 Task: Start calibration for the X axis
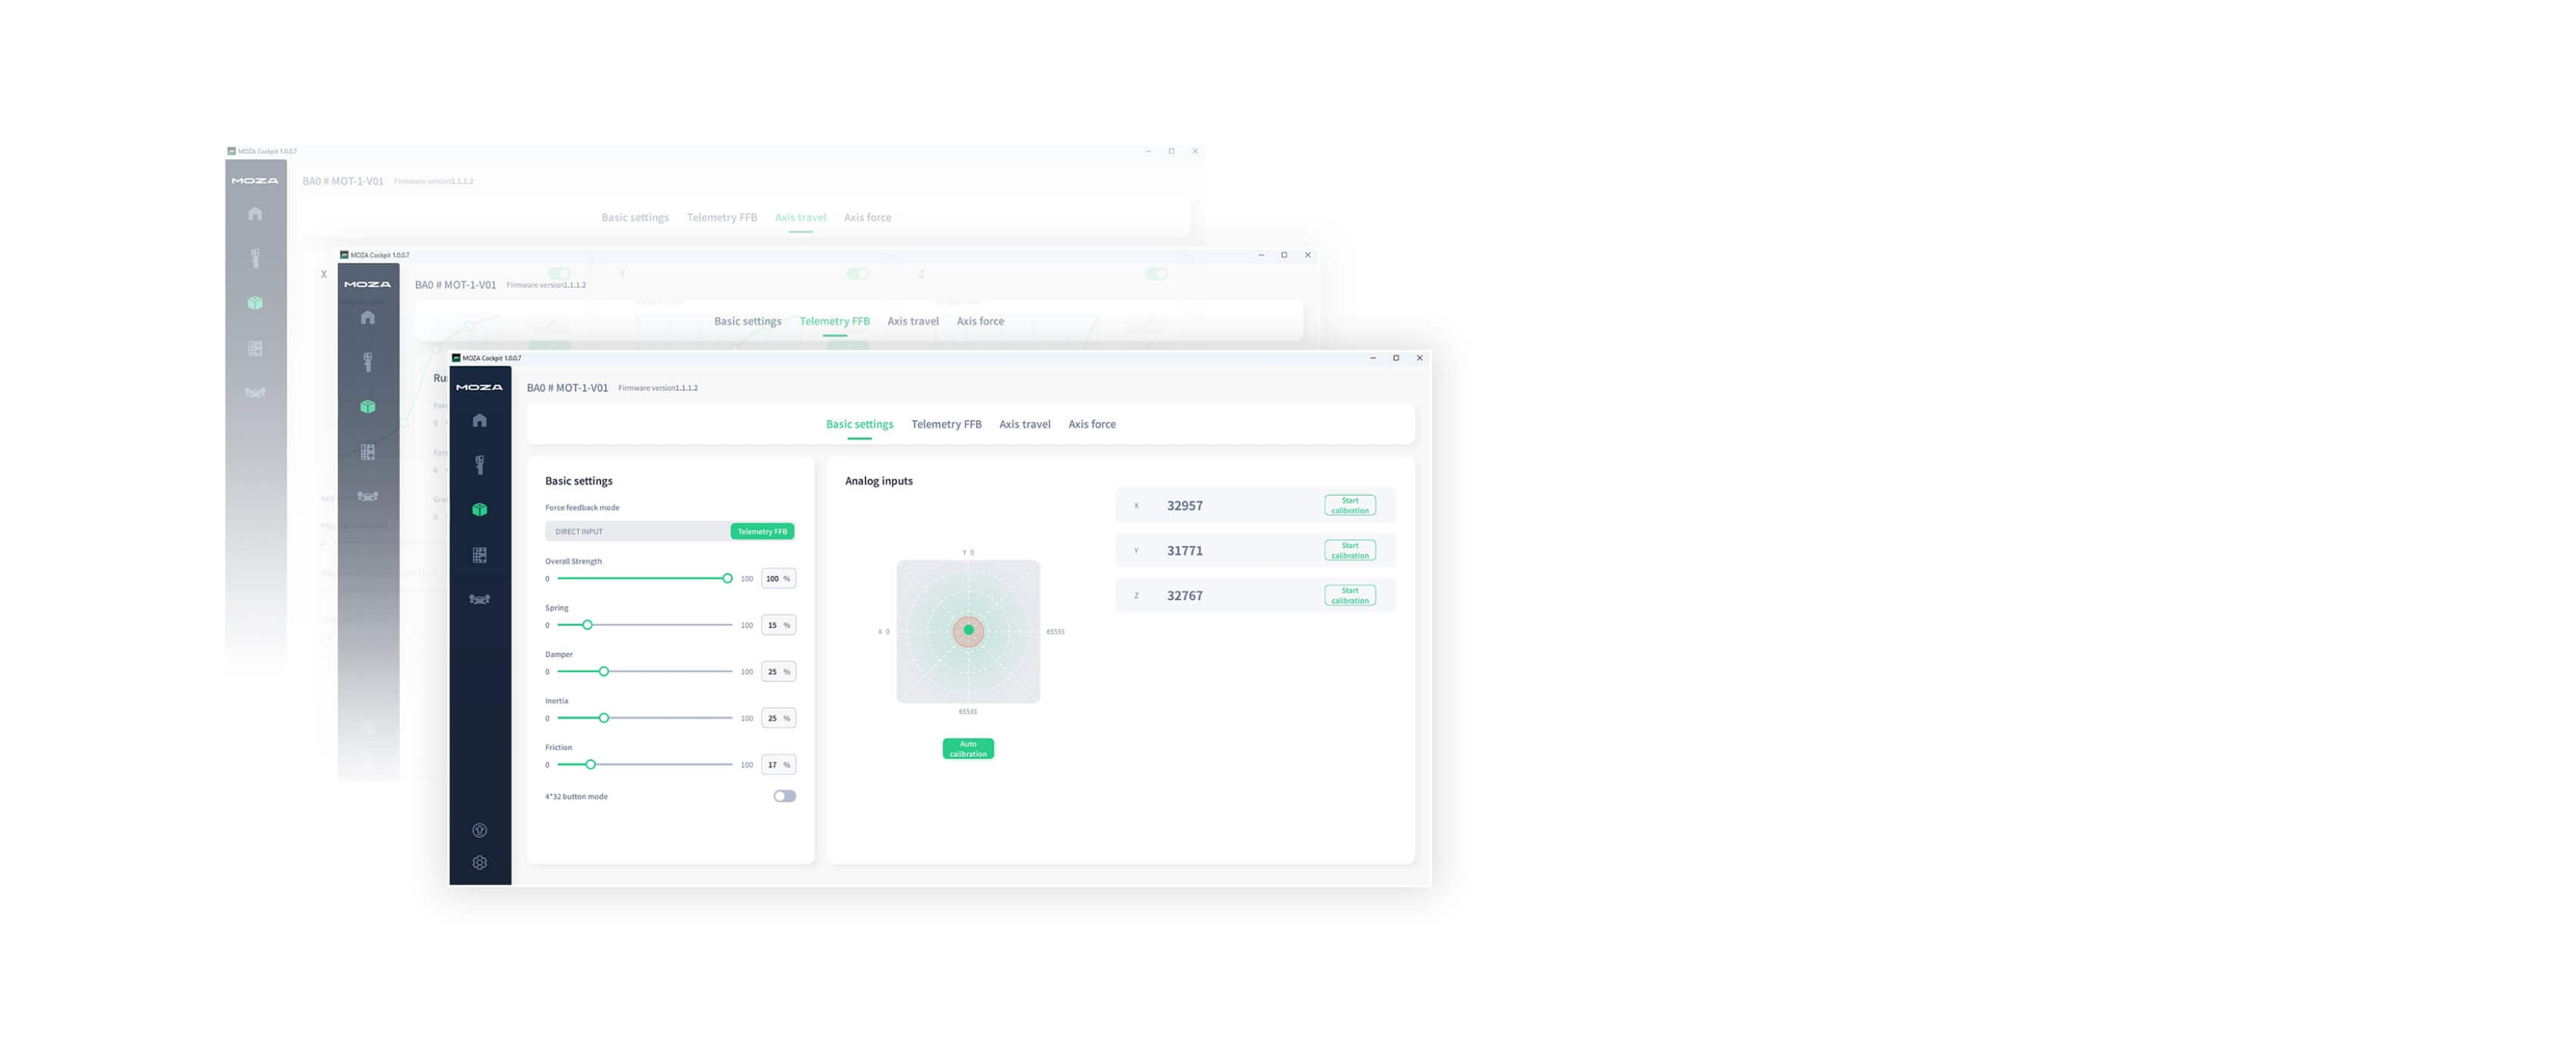(1349, 505)
